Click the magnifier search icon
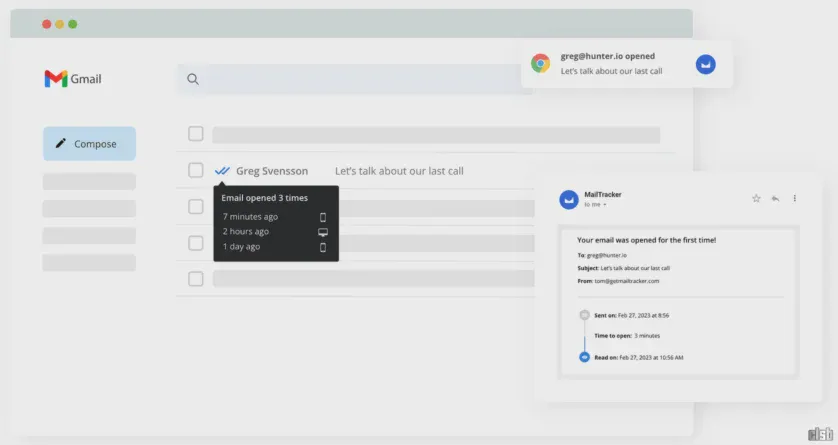 pyautogui.click(x=193, y=80)
